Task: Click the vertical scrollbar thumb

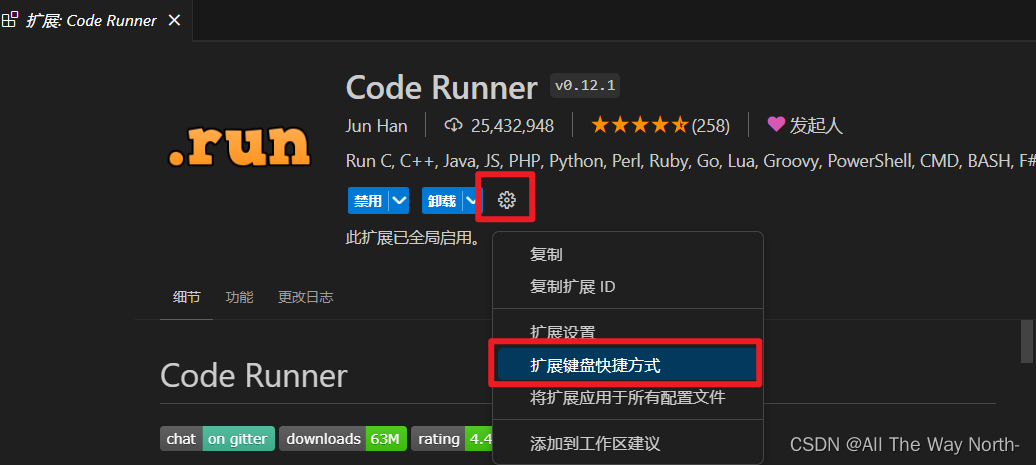Action: tap(1027, 341)
